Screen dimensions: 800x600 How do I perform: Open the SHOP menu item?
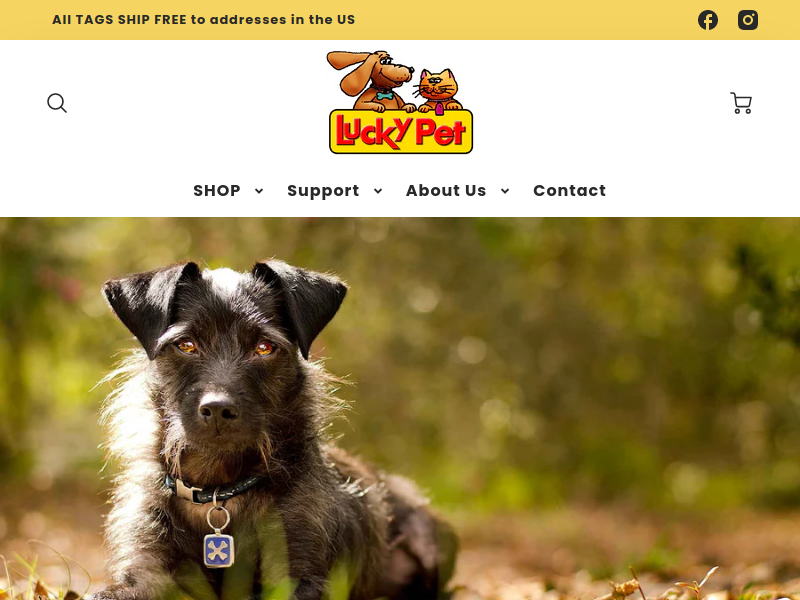pyautogui.click(x=217, y=190)
